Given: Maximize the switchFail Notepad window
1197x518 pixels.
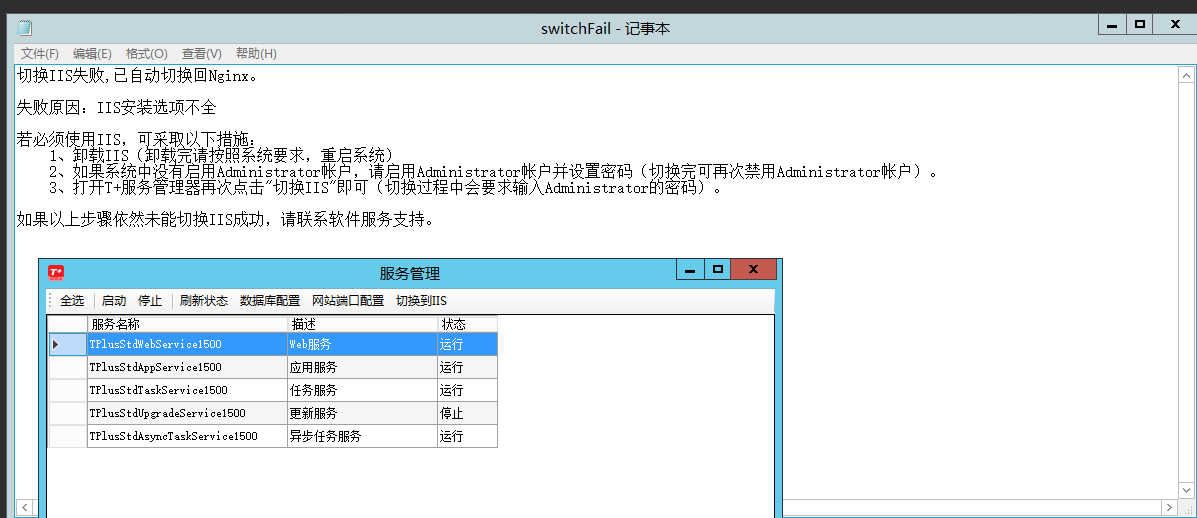Looking at the screenshot, I should pos(1140,25).
